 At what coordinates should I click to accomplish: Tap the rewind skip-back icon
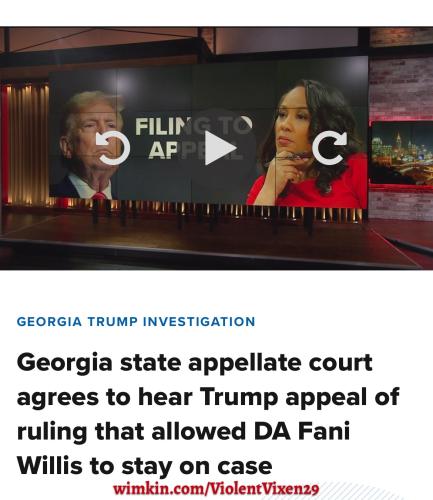(113, 148)
